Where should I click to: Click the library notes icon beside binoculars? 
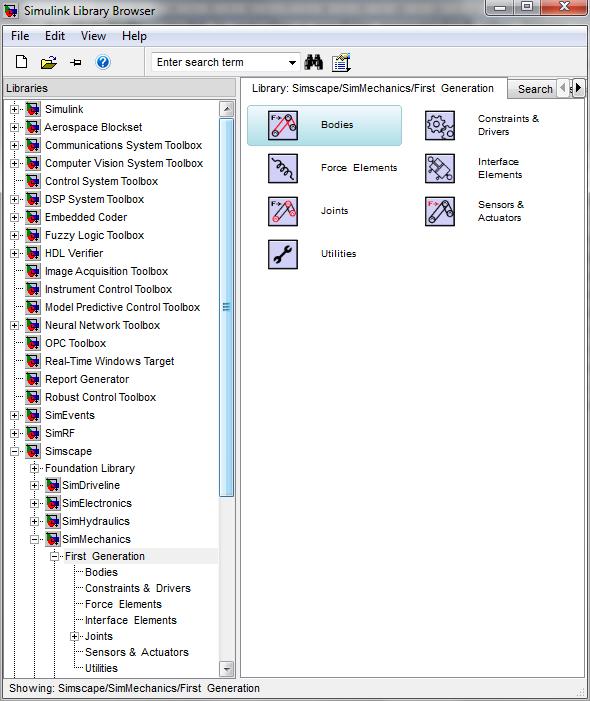[341, 63]
